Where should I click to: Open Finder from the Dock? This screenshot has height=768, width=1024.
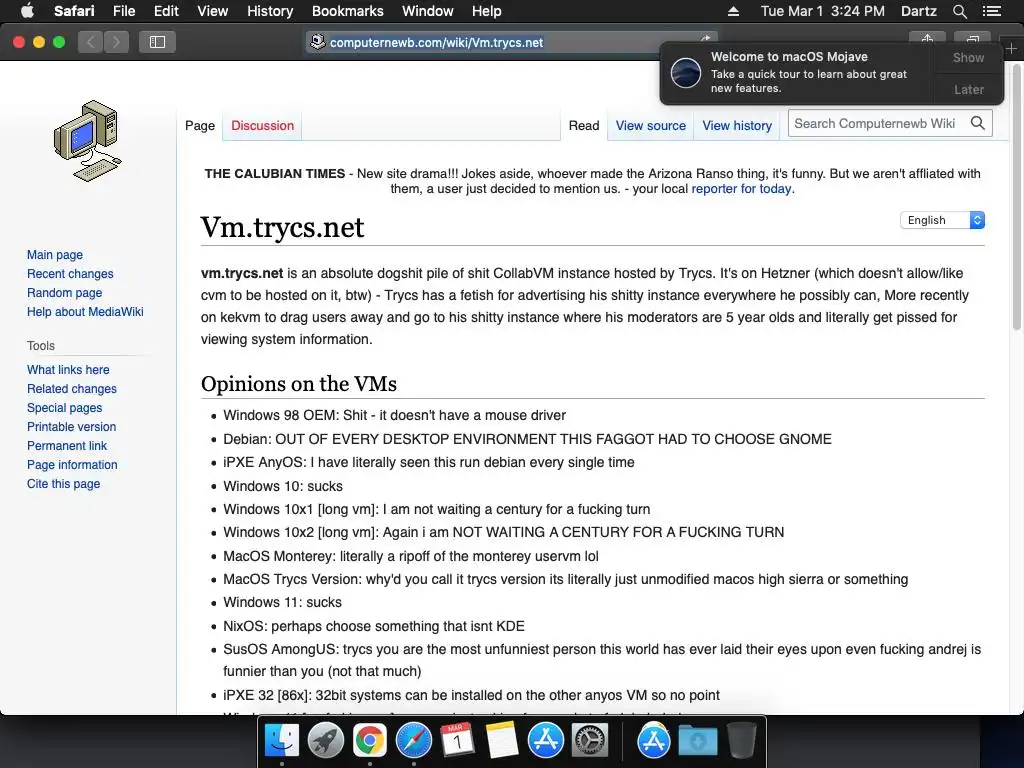pos(281,741)
